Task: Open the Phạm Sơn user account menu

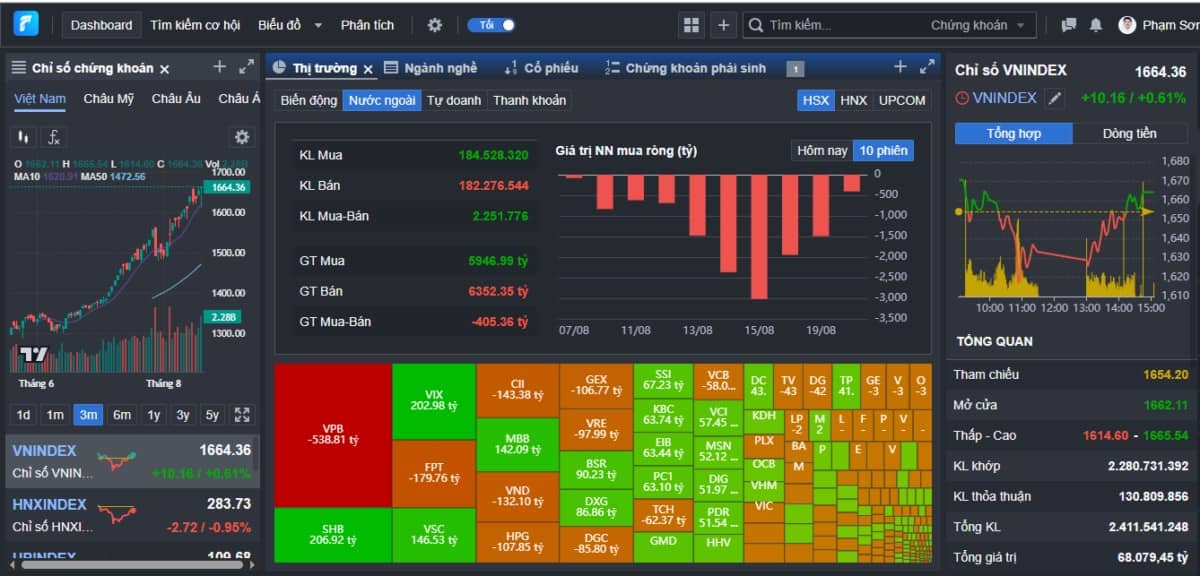Action: pos(1158,25)
